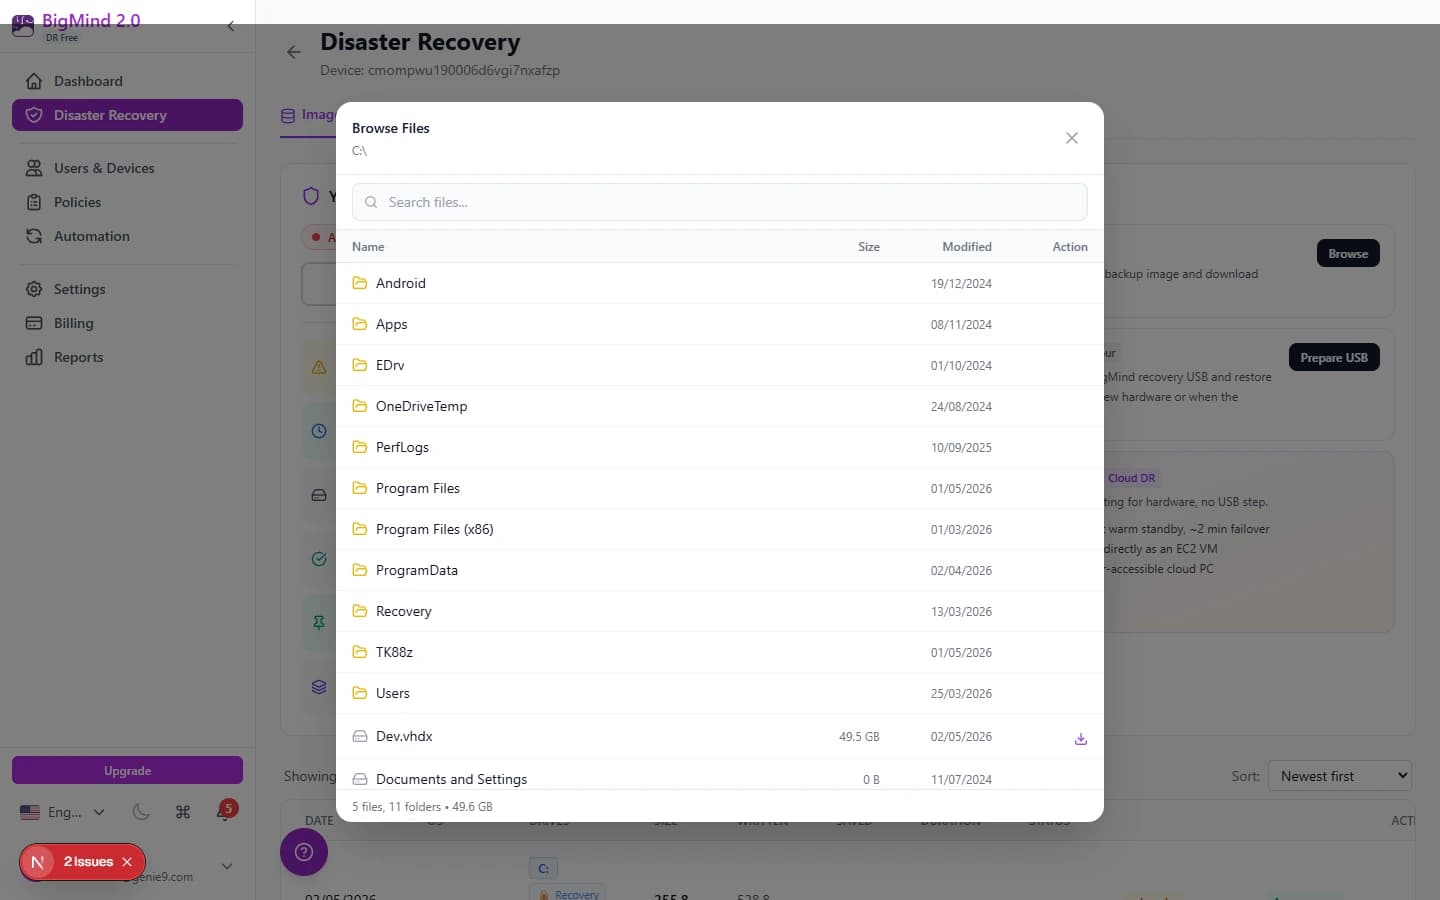The width and height of the screenshot is (1440, 900).
Task: Open the ProgramData folder
Action: click(x=720, y=570)
